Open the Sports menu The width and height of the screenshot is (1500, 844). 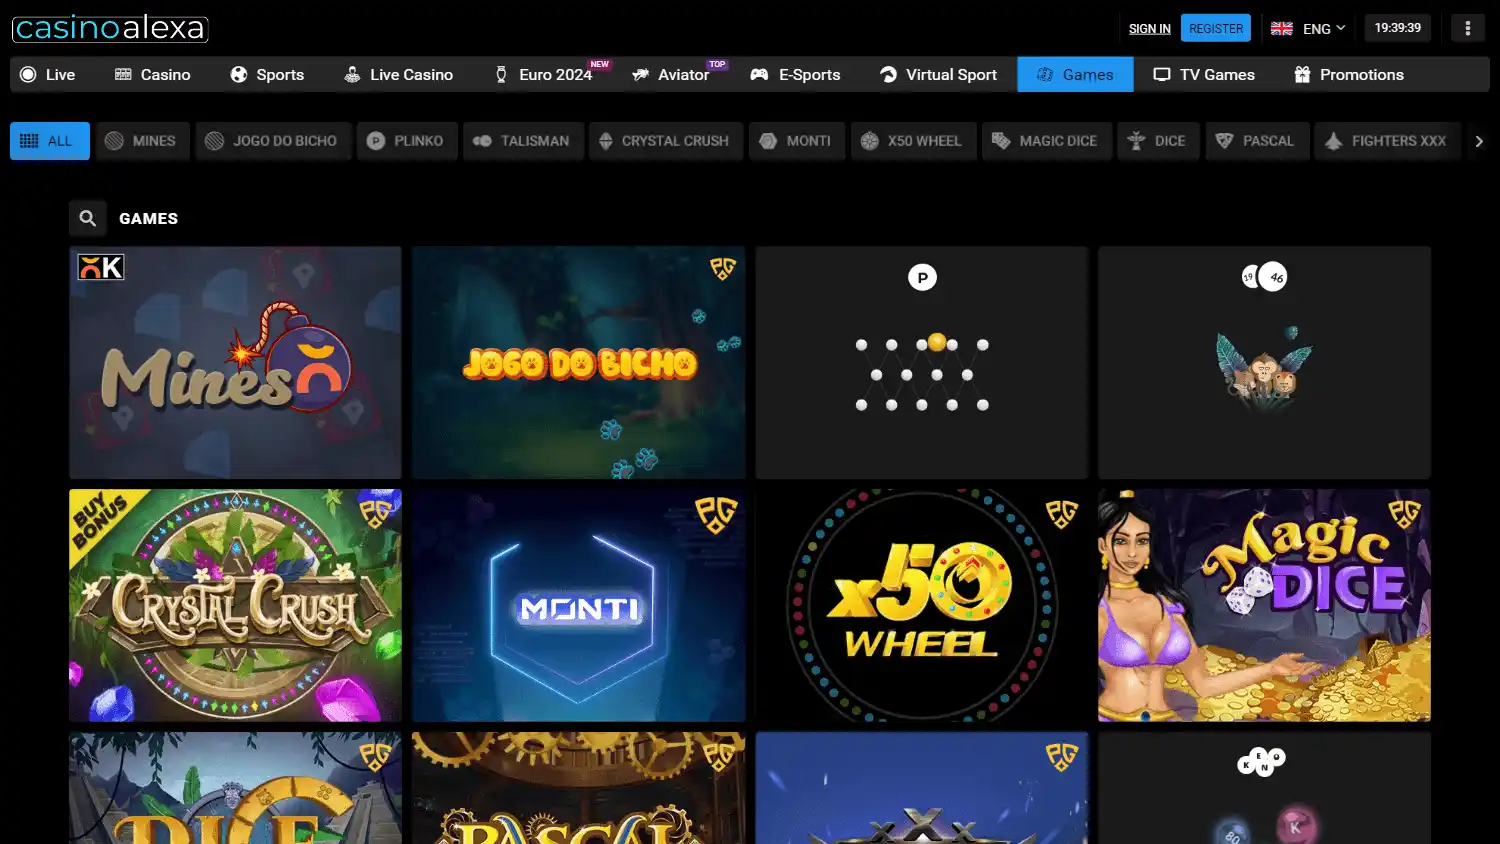(267, 75)
